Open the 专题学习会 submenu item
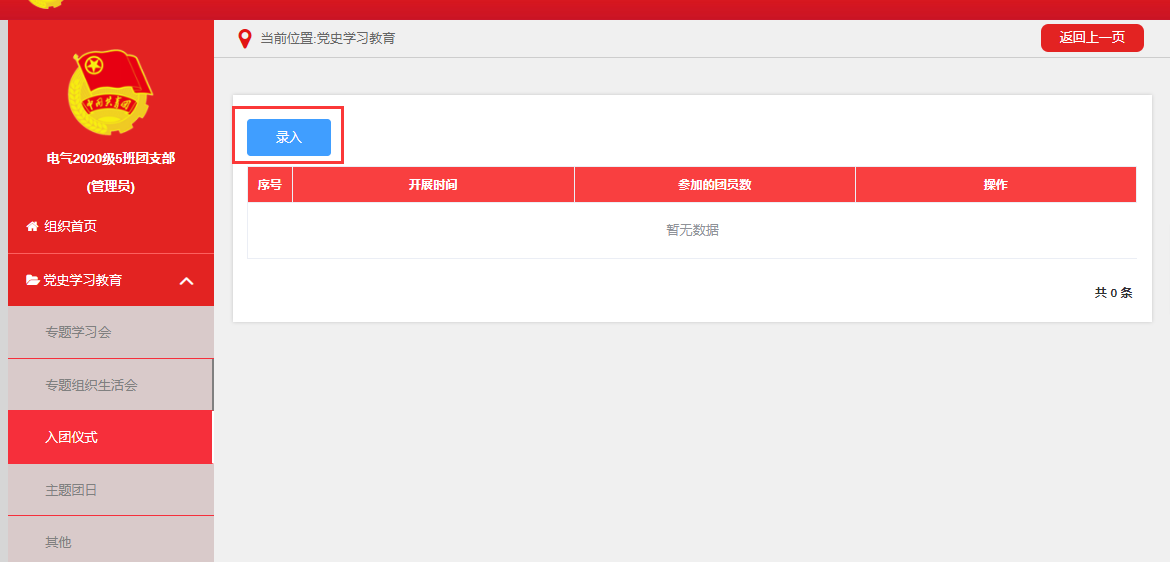This screenshot has width=1170, height=562. click(x=78, y=332)
